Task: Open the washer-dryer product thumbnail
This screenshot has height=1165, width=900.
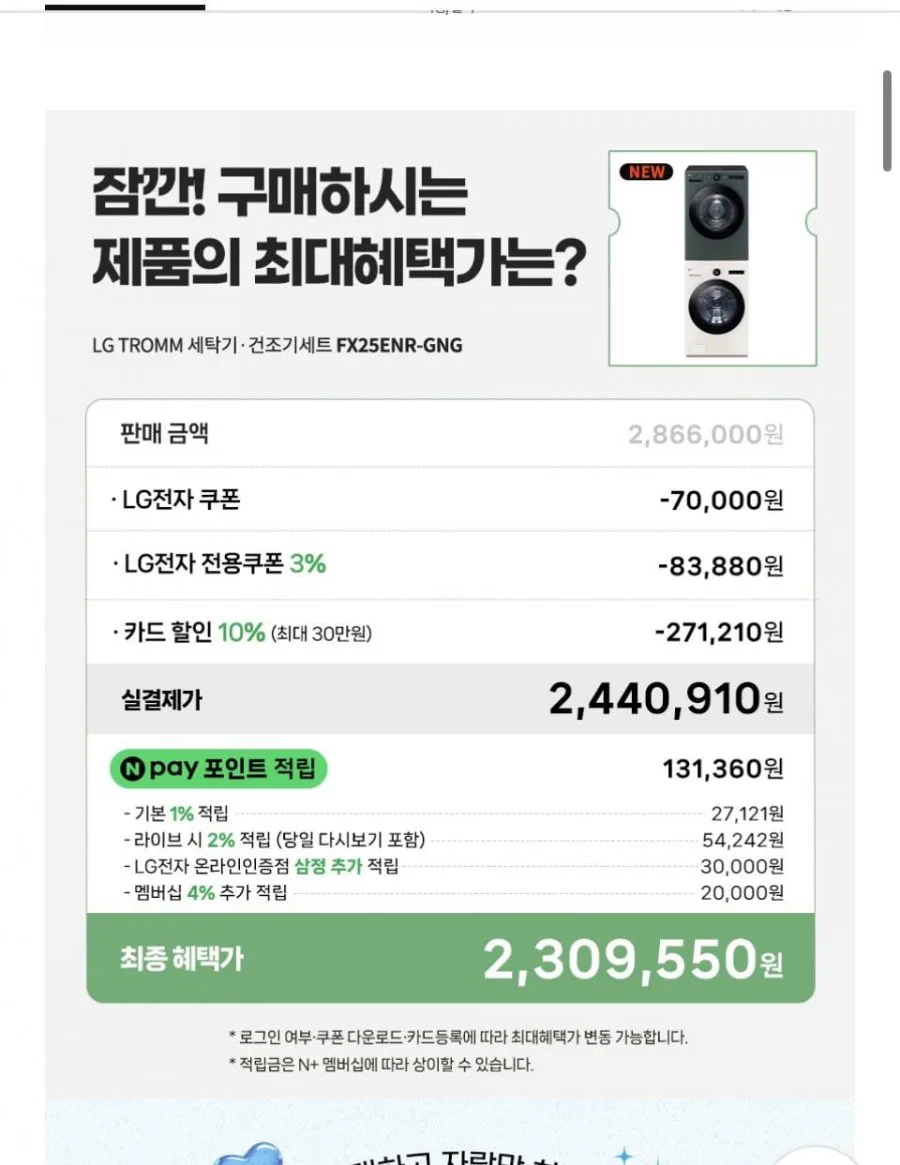Action: coord(713,259)
